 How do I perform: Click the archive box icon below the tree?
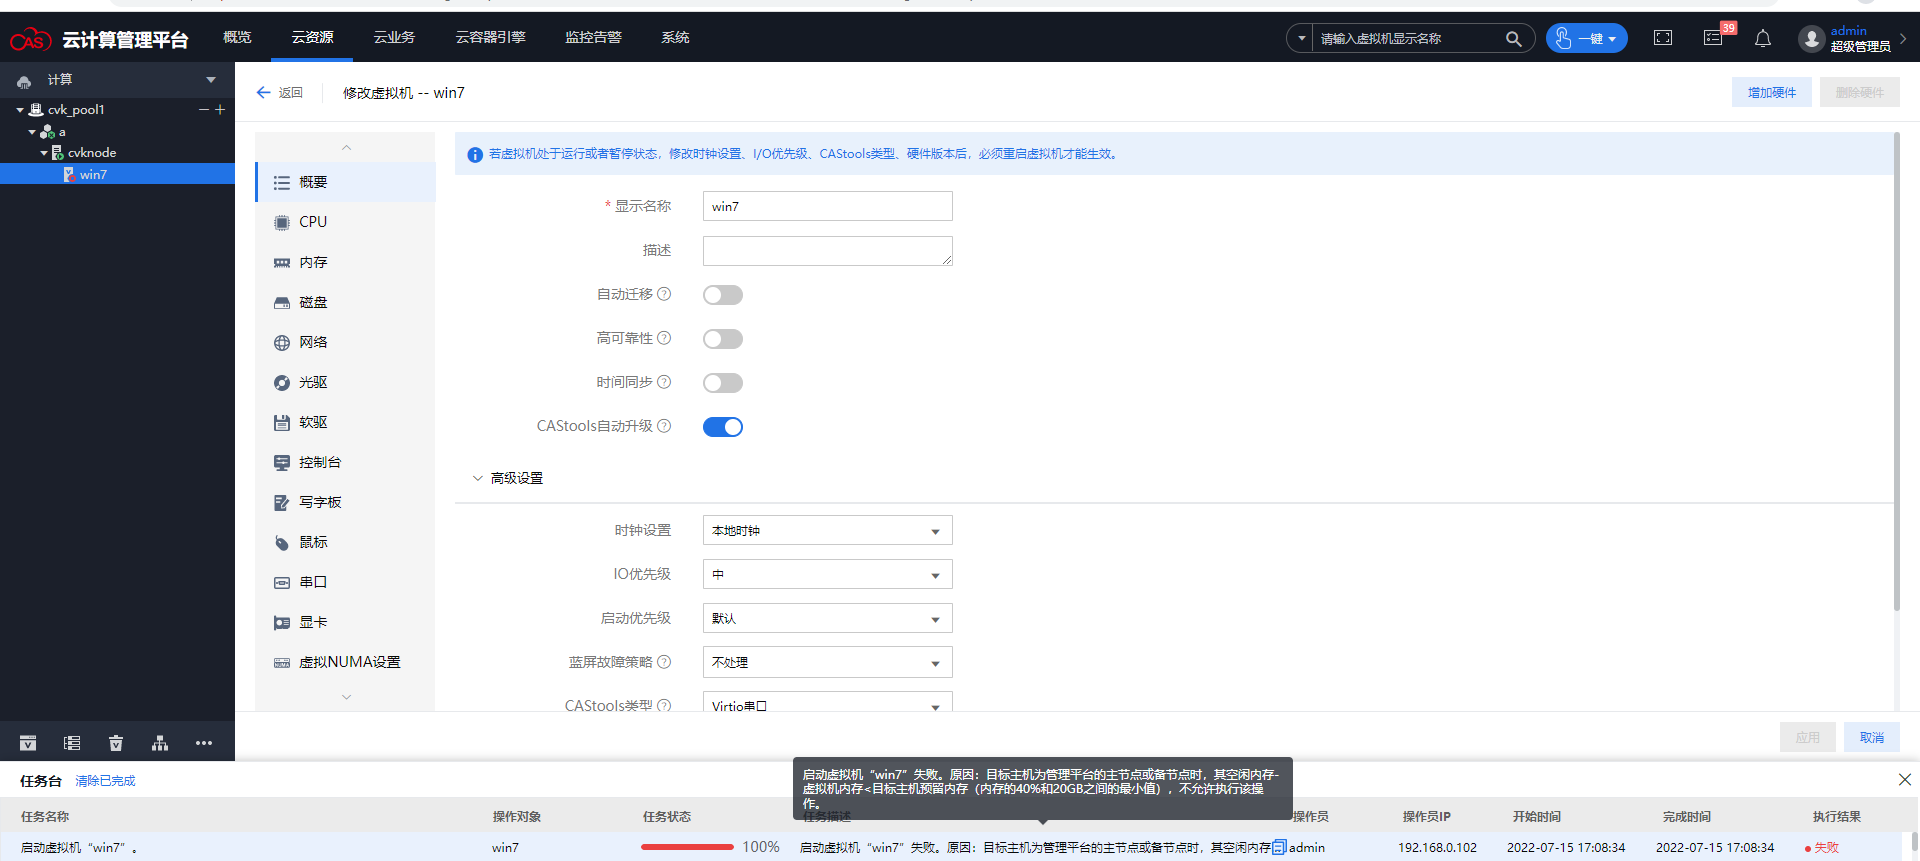point(28,743)
